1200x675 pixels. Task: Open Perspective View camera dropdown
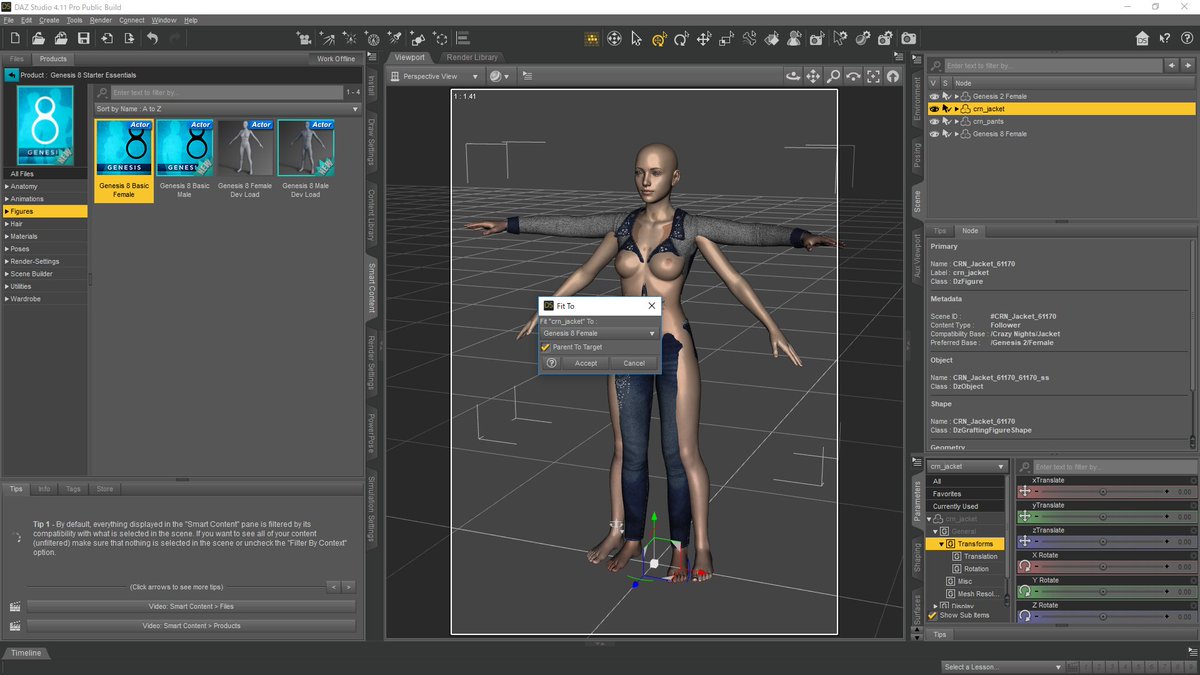coord(437,76)
